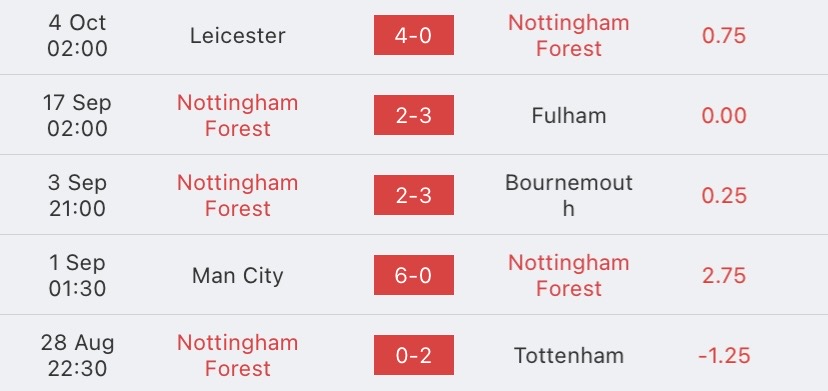Open Nottingham Forest in the Tottenham row

tap(238, 355)
